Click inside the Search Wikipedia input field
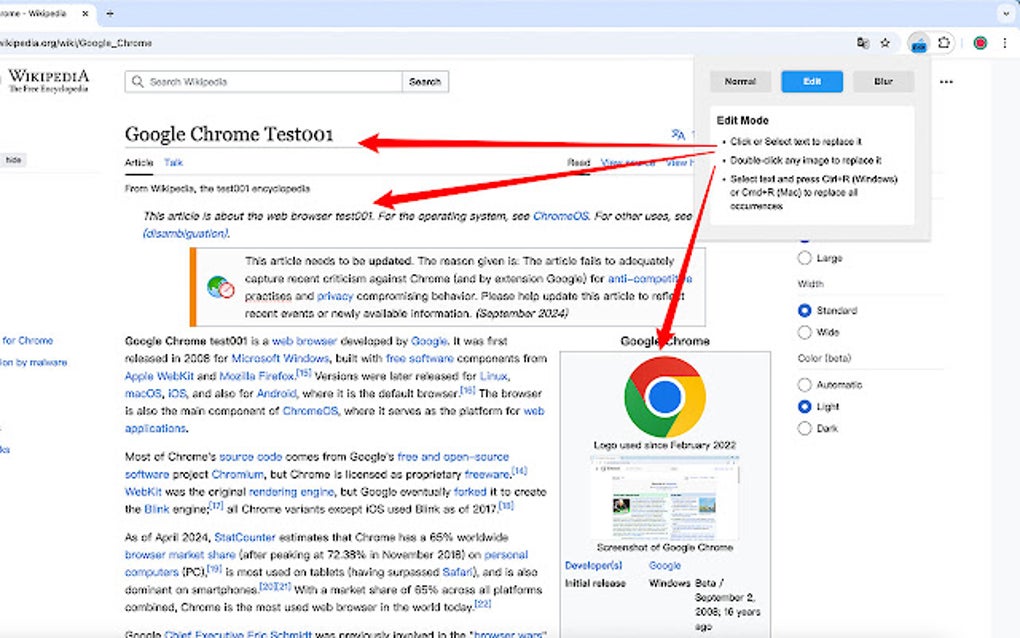The height and width of the screenshot is (638, 1020). coord(250,81)
